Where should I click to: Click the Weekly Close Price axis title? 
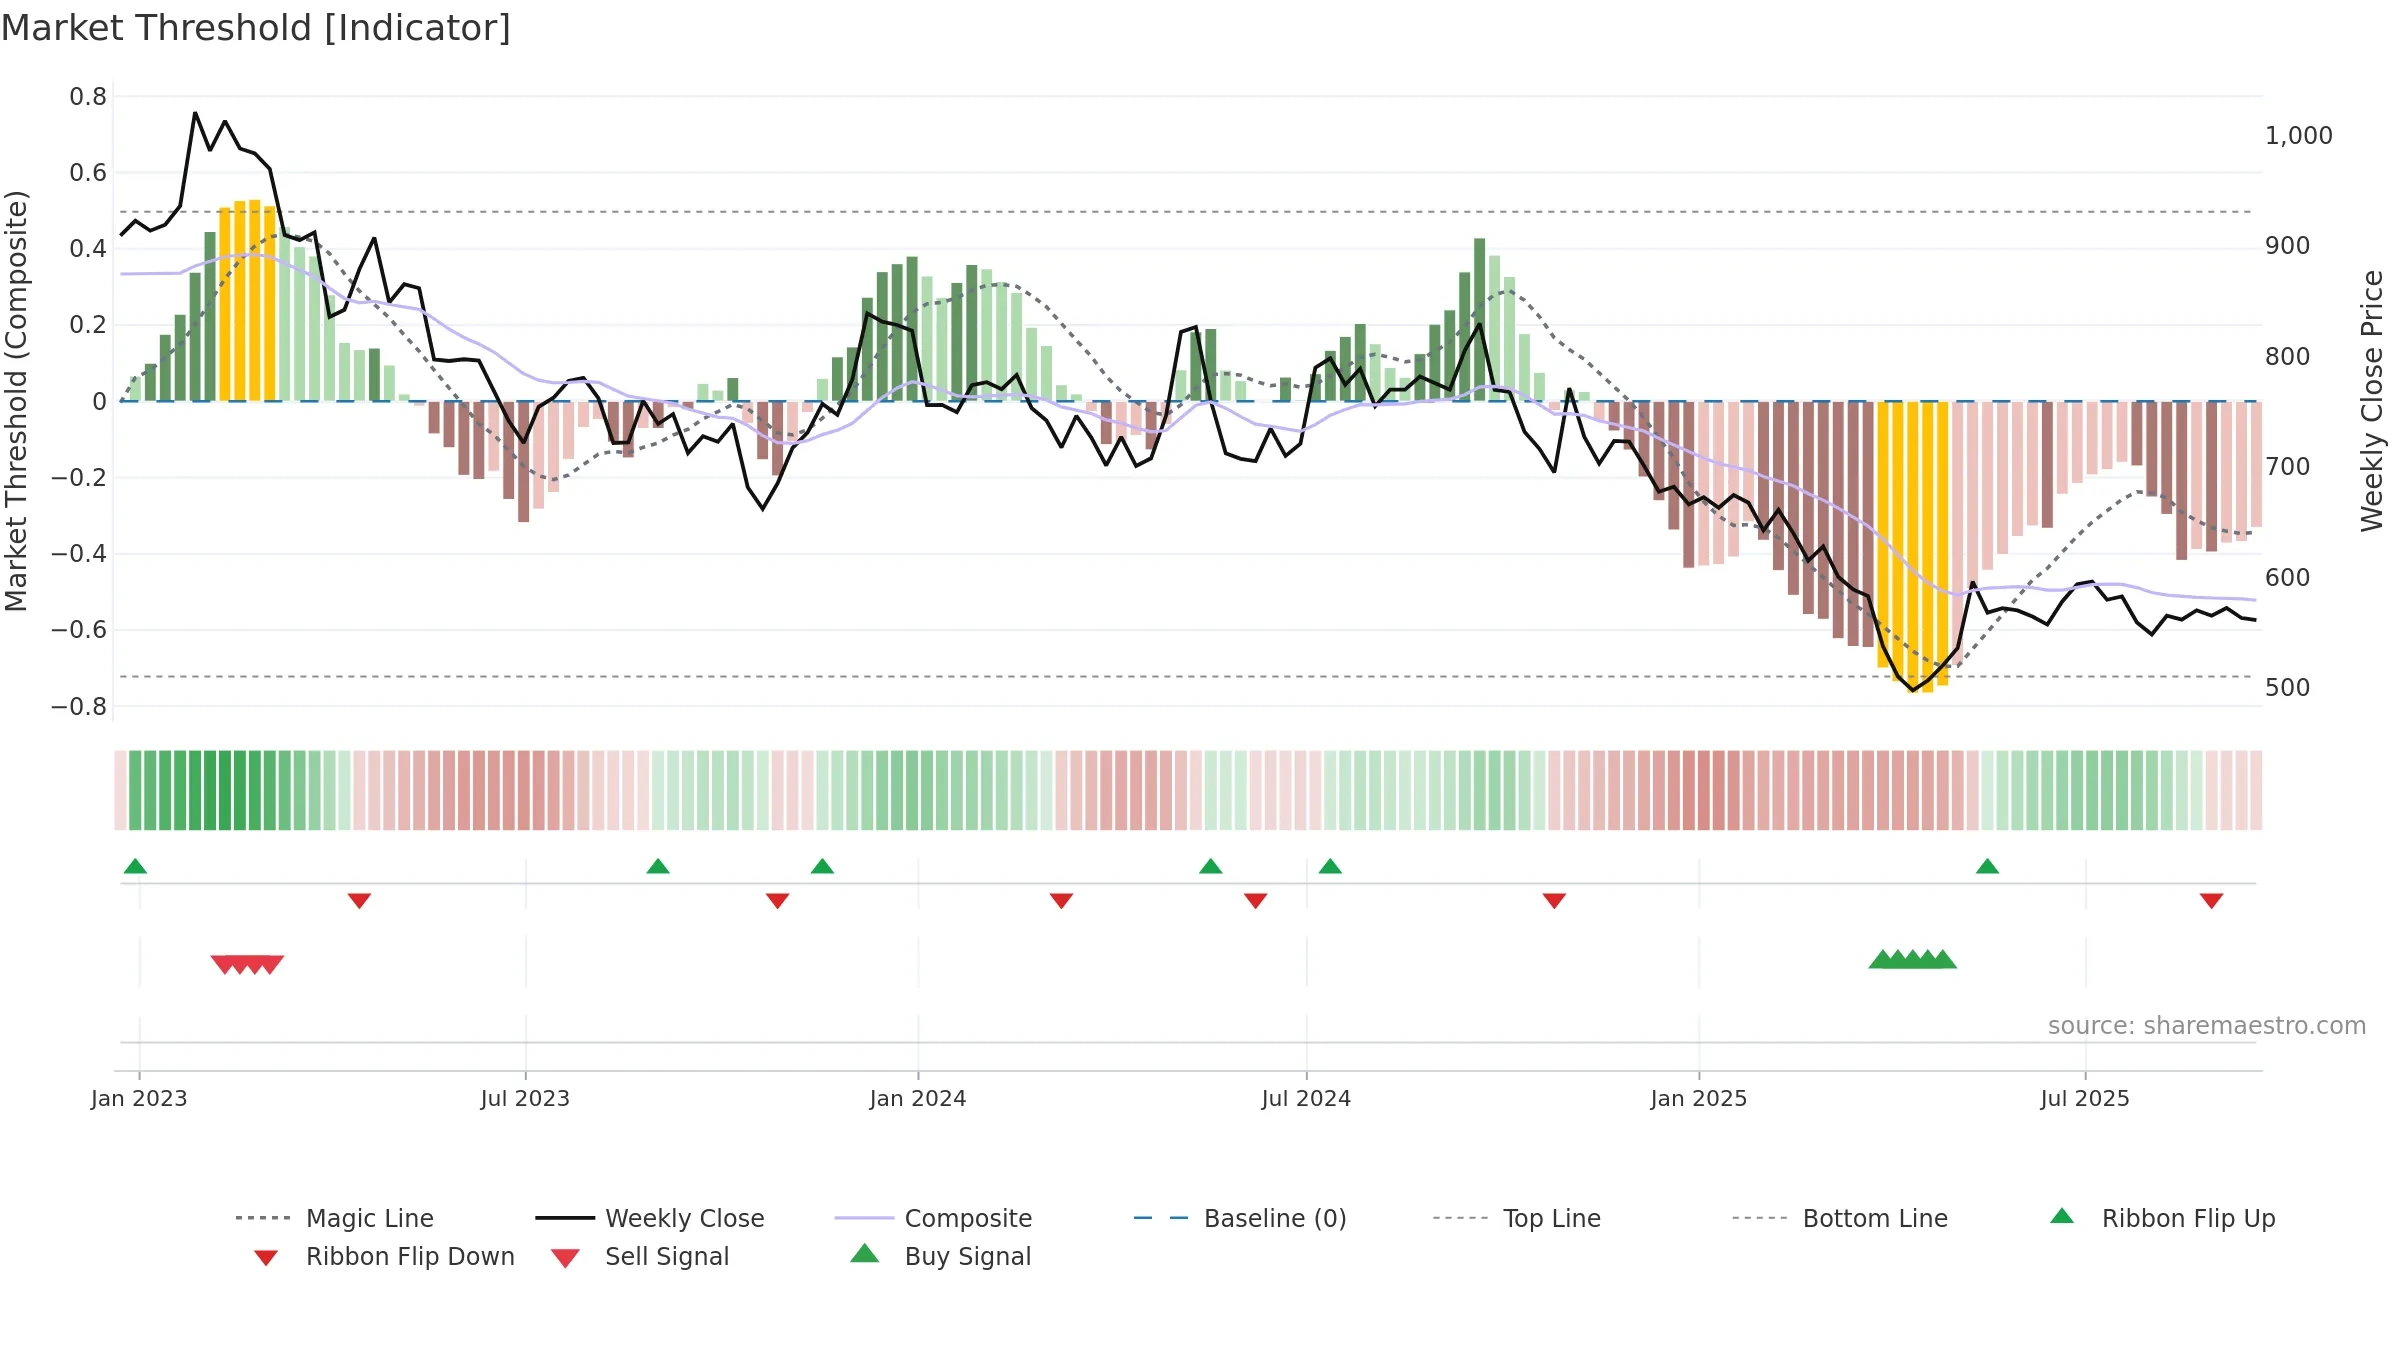[x=2372, y=400]
